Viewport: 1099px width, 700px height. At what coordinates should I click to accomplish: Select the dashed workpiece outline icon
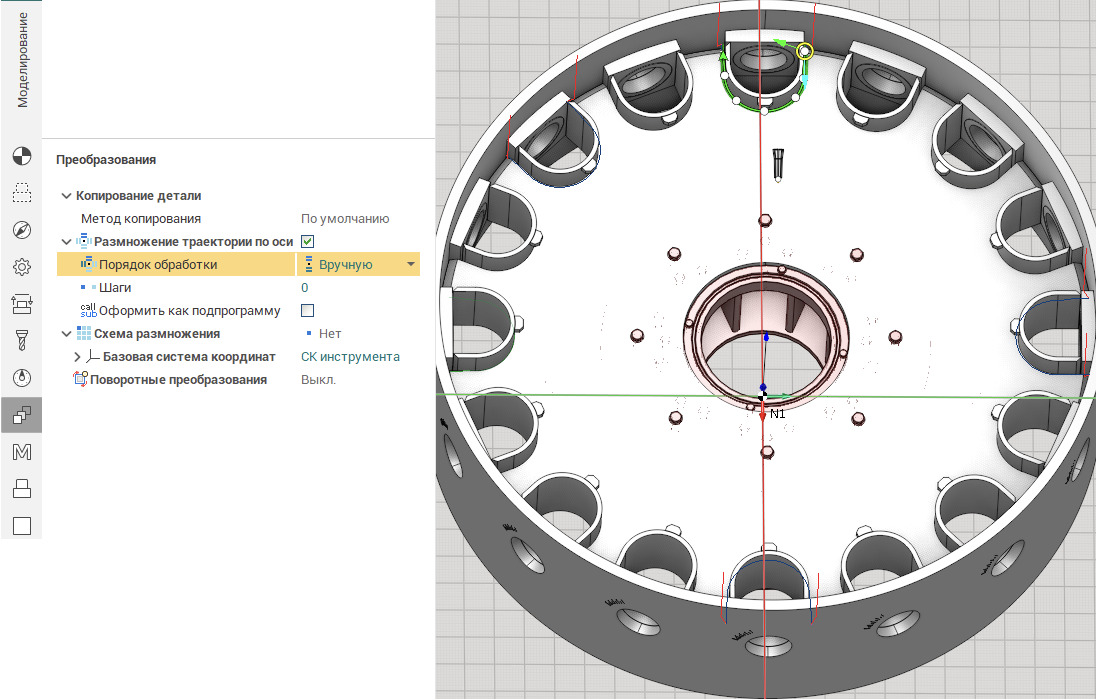[21, 193]
